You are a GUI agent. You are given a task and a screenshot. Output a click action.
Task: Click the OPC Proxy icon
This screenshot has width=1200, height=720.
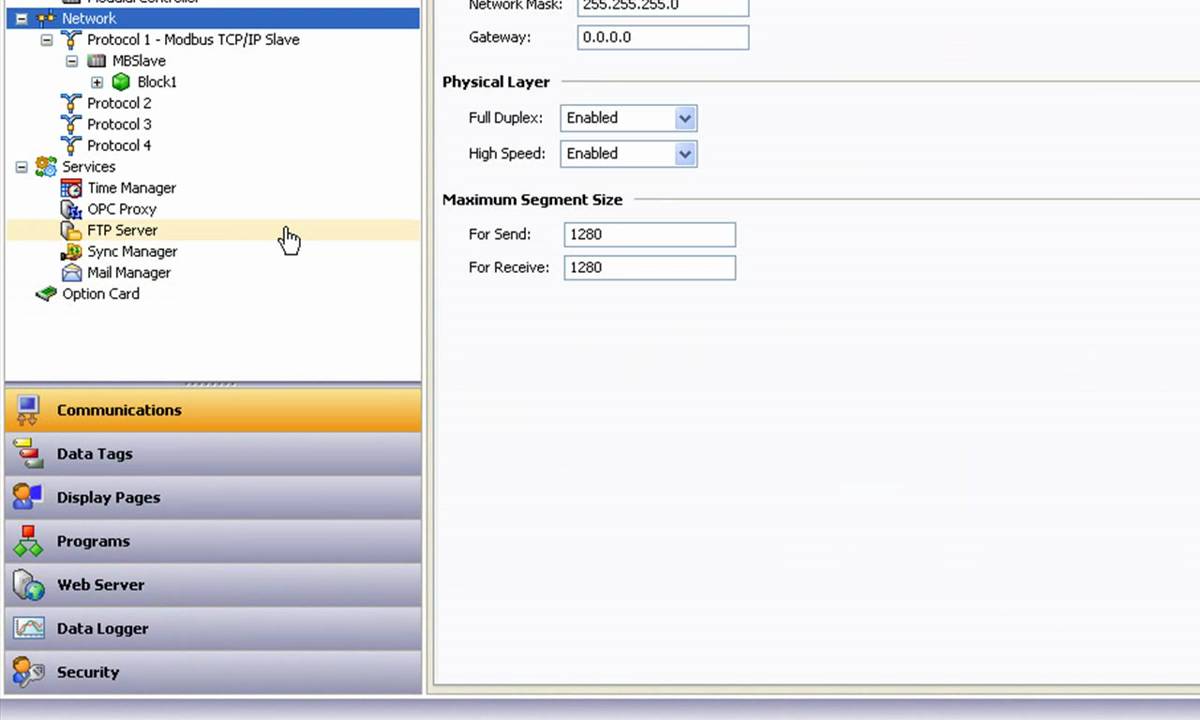click(71, 209)
